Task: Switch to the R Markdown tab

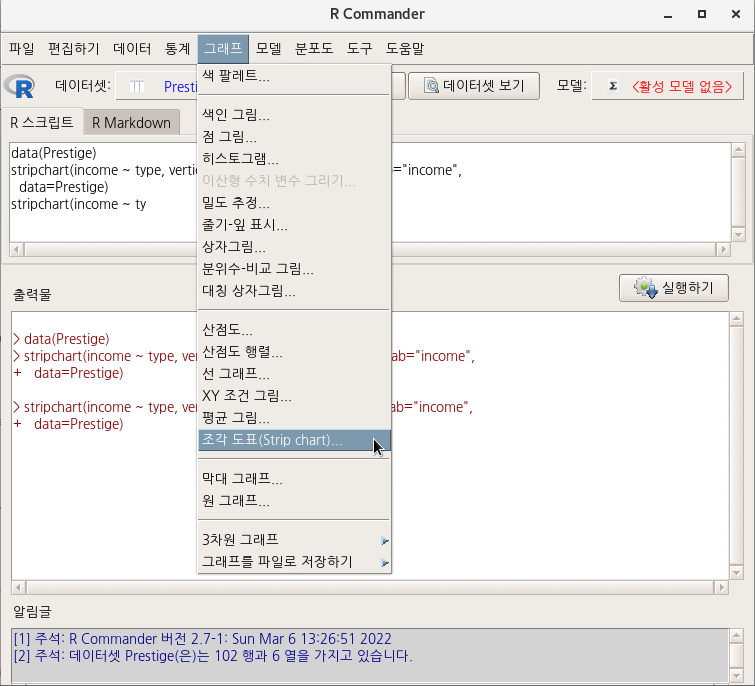Action: (131, 123)
